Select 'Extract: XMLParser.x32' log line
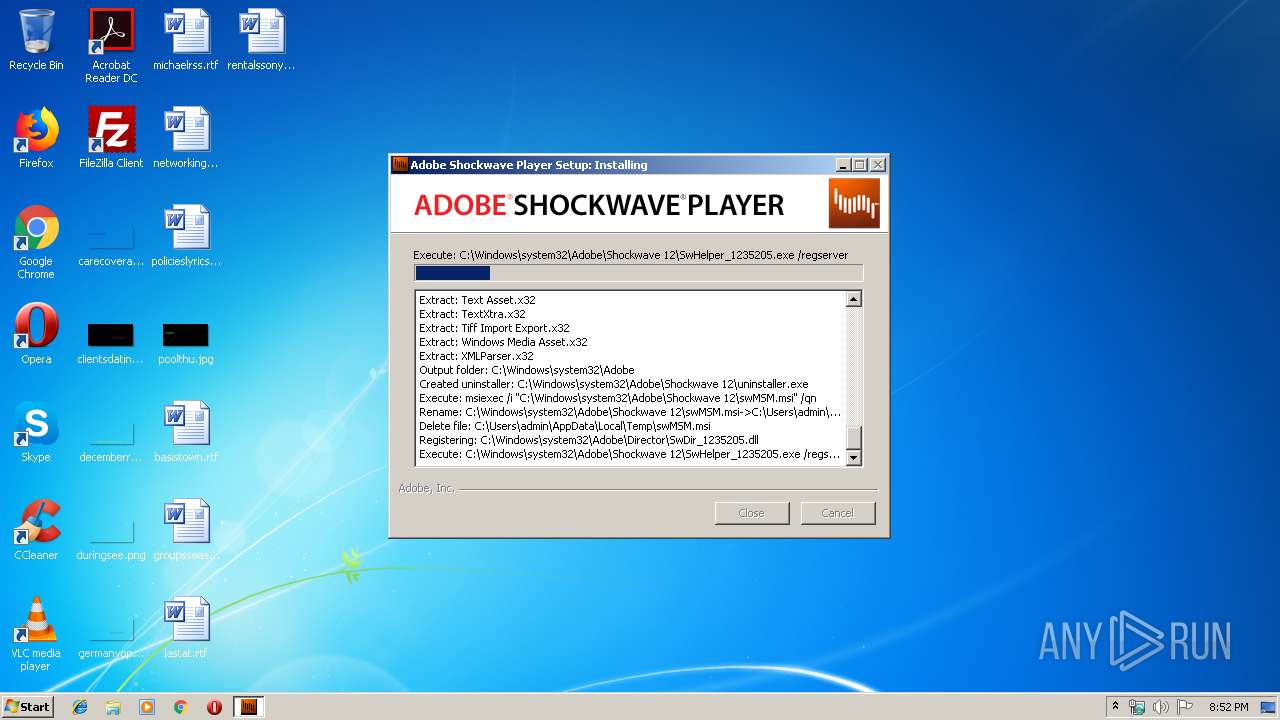 click(x=476, y=356)
